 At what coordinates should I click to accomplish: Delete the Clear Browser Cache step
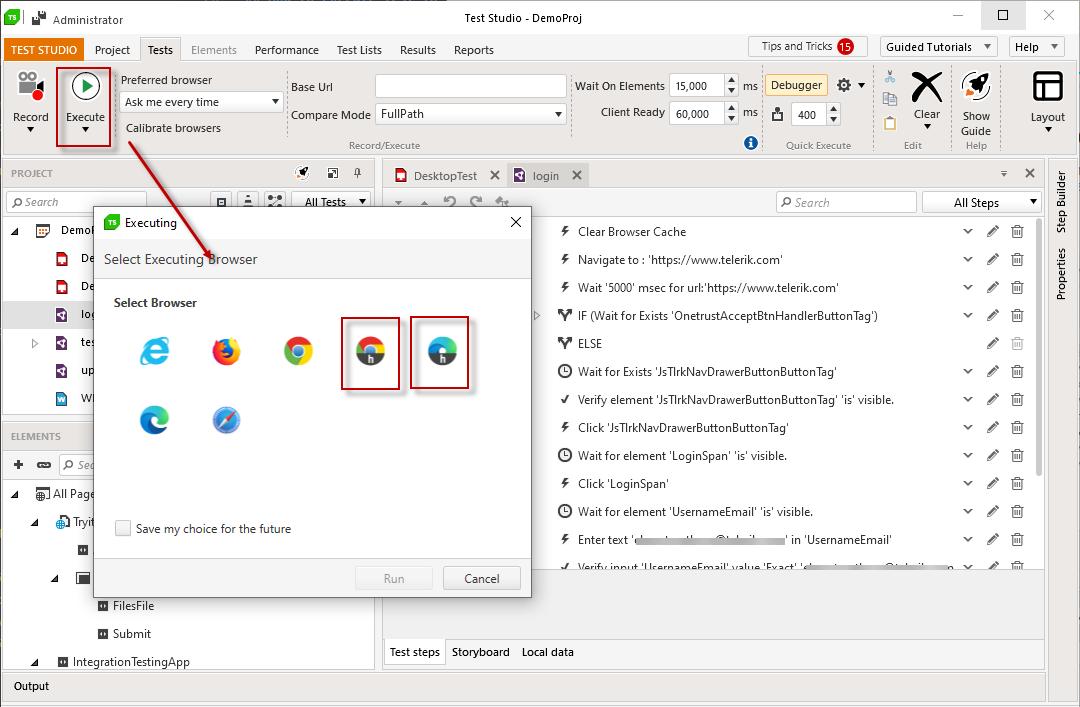[1017, 231]
